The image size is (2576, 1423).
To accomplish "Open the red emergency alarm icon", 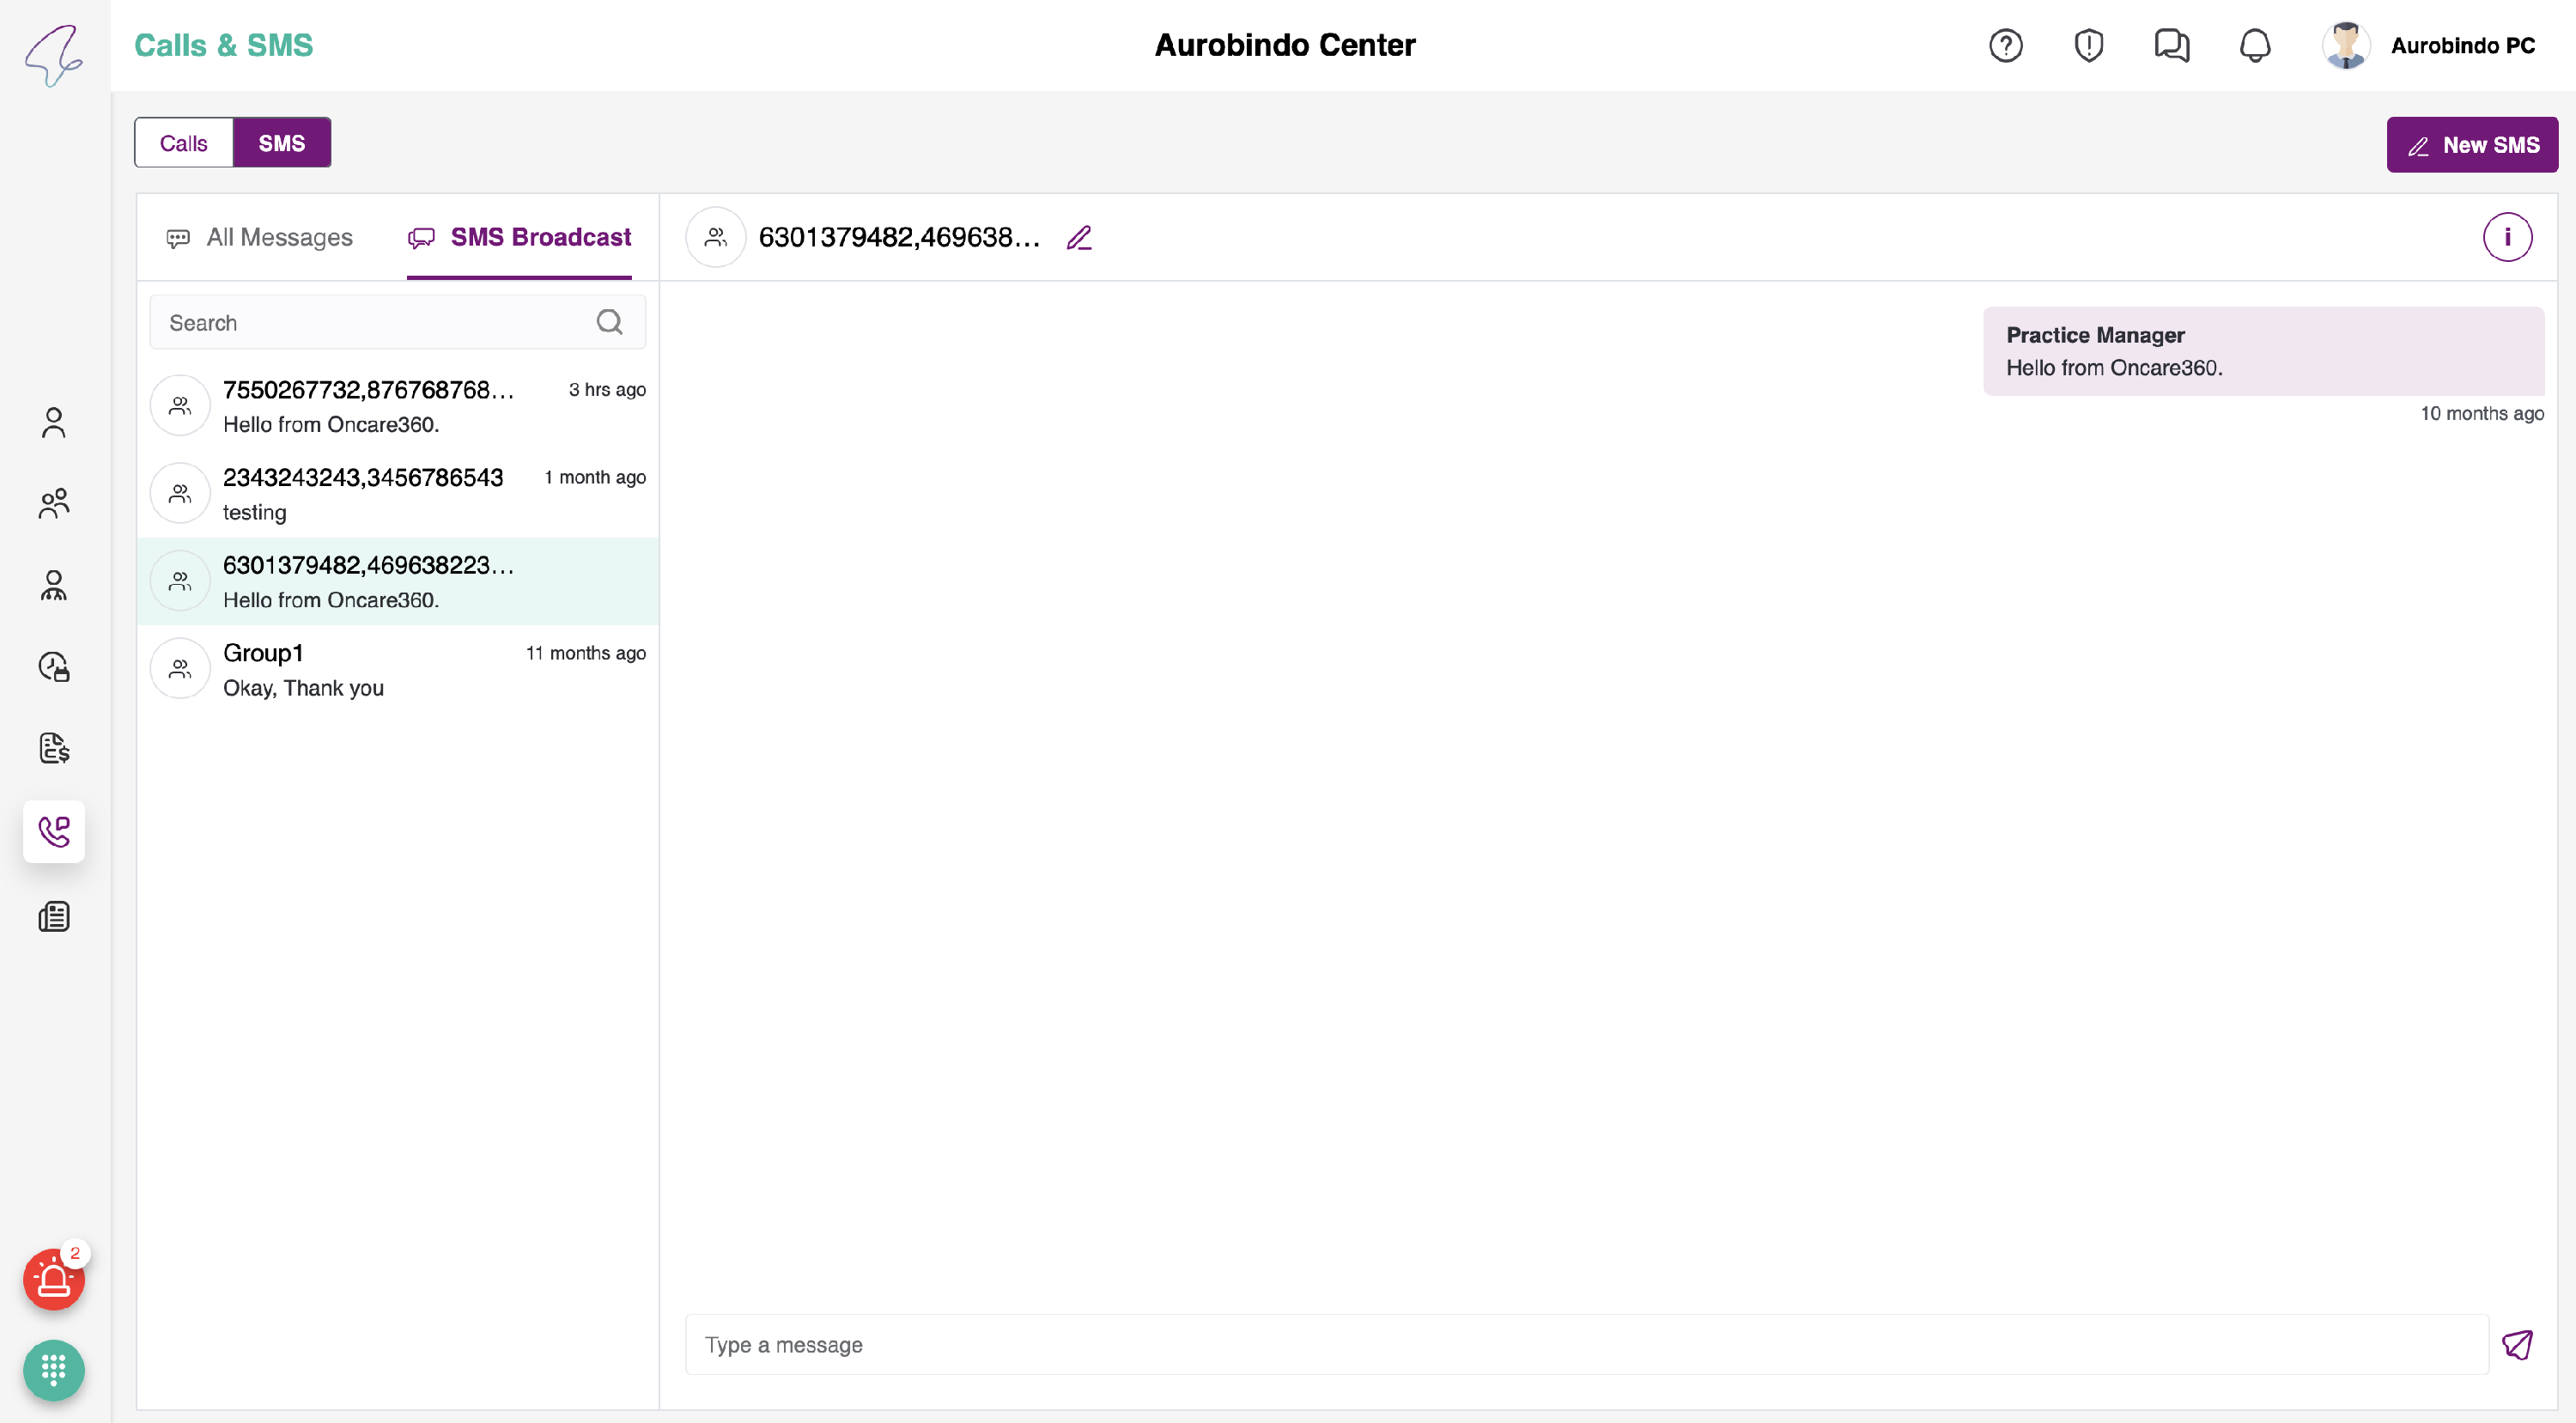I will (x=54, y=1279).
